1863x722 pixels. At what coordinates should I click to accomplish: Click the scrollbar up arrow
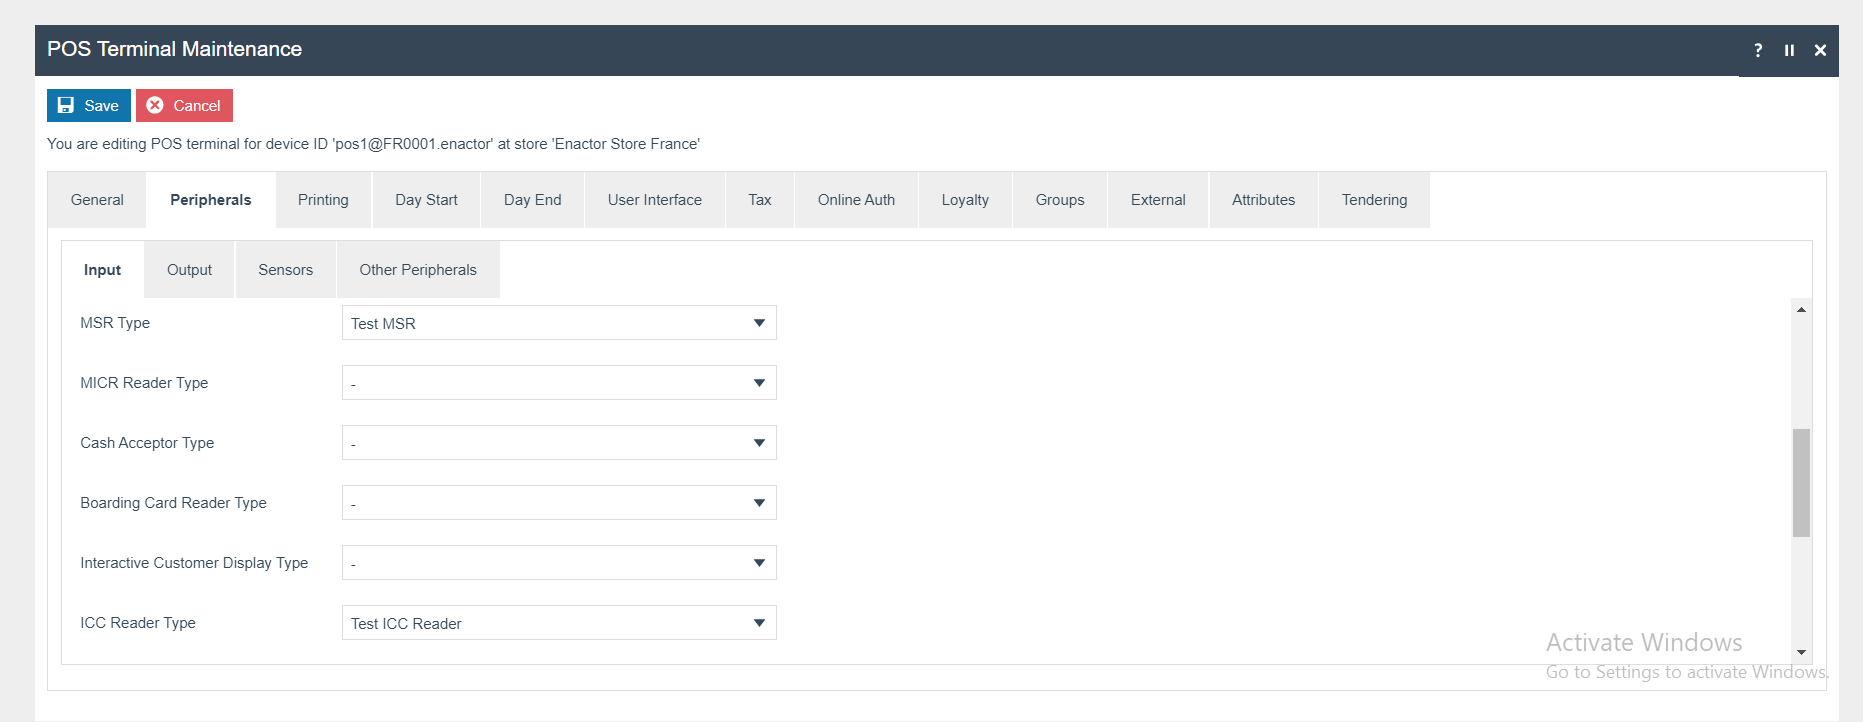(1801, 310)
